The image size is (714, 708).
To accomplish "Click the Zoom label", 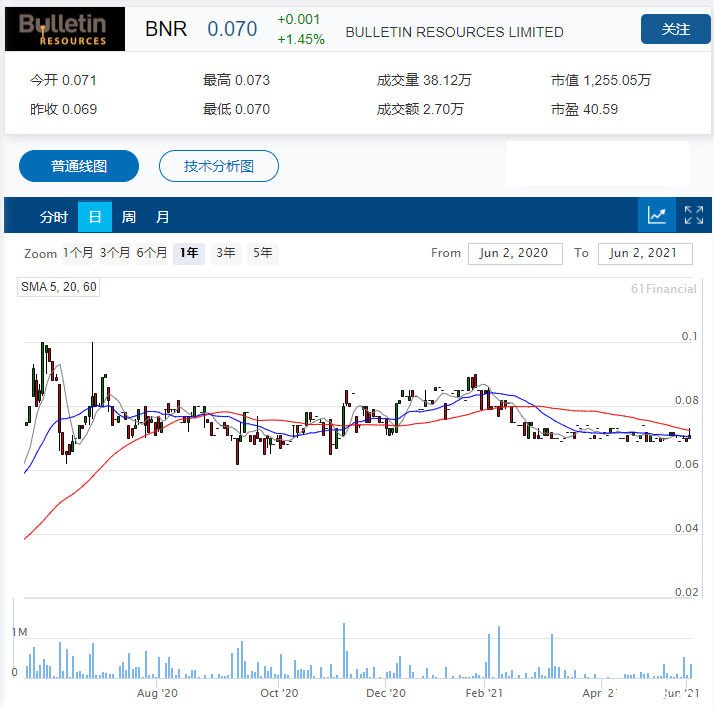I will [41, 254].
